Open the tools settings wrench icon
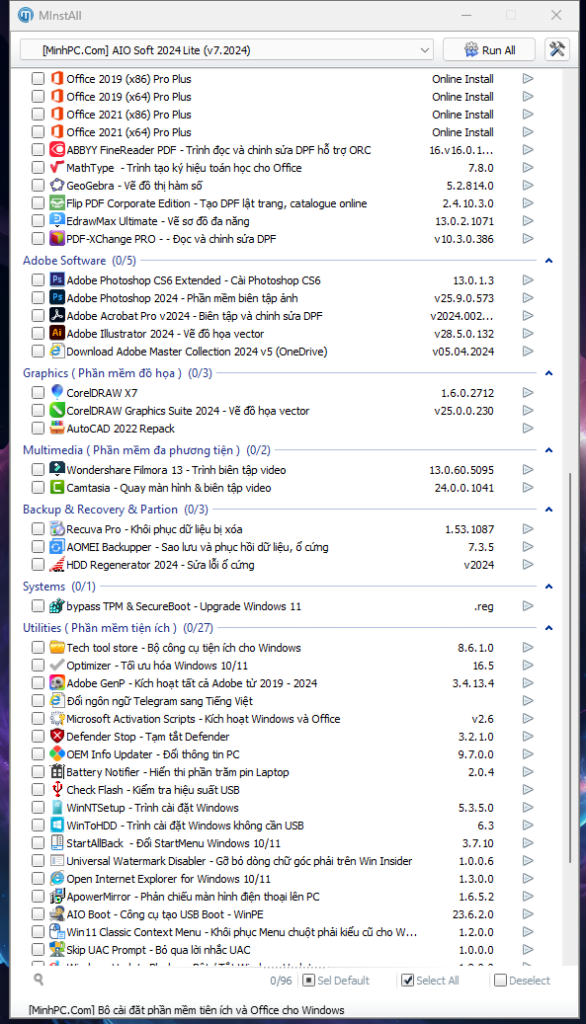 (x=557, y=50)
